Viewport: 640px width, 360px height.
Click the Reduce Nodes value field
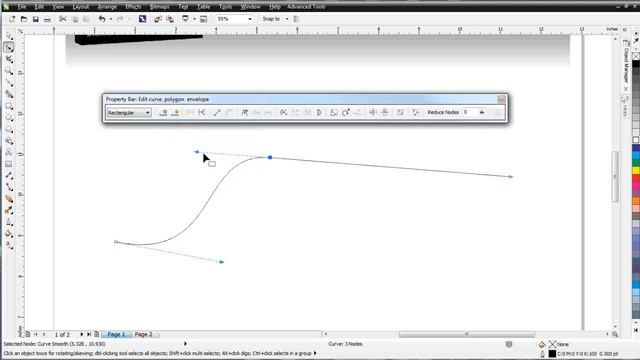coord(469,112)
